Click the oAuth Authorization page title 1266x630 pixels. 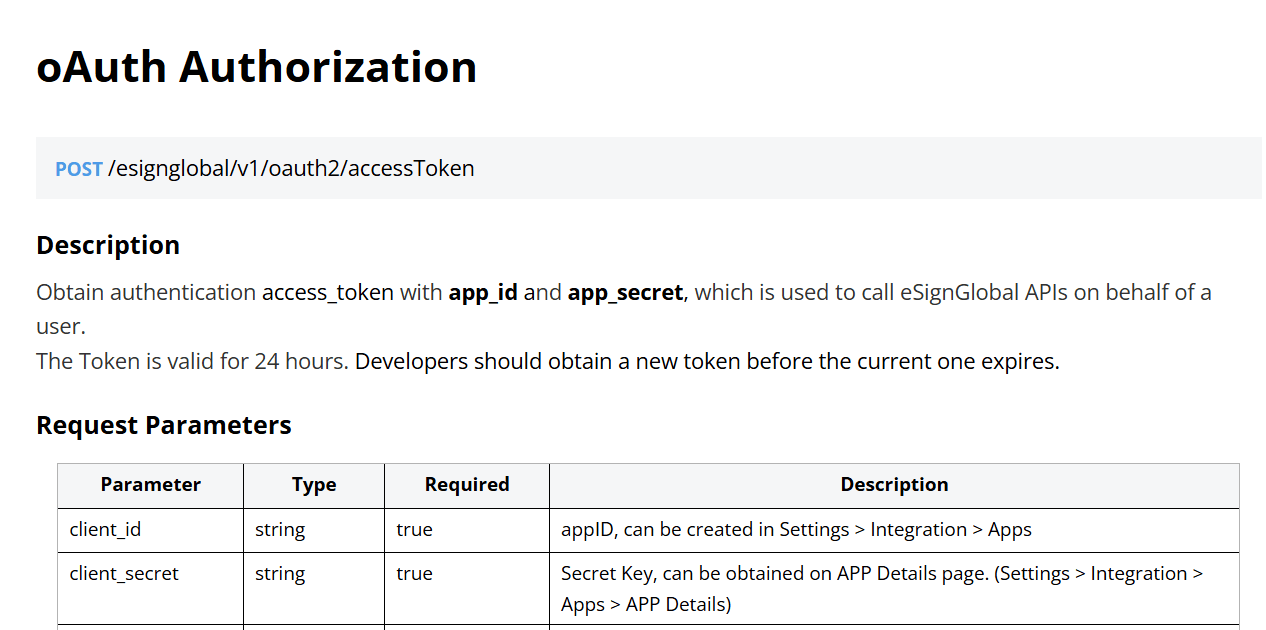(256, 67)
